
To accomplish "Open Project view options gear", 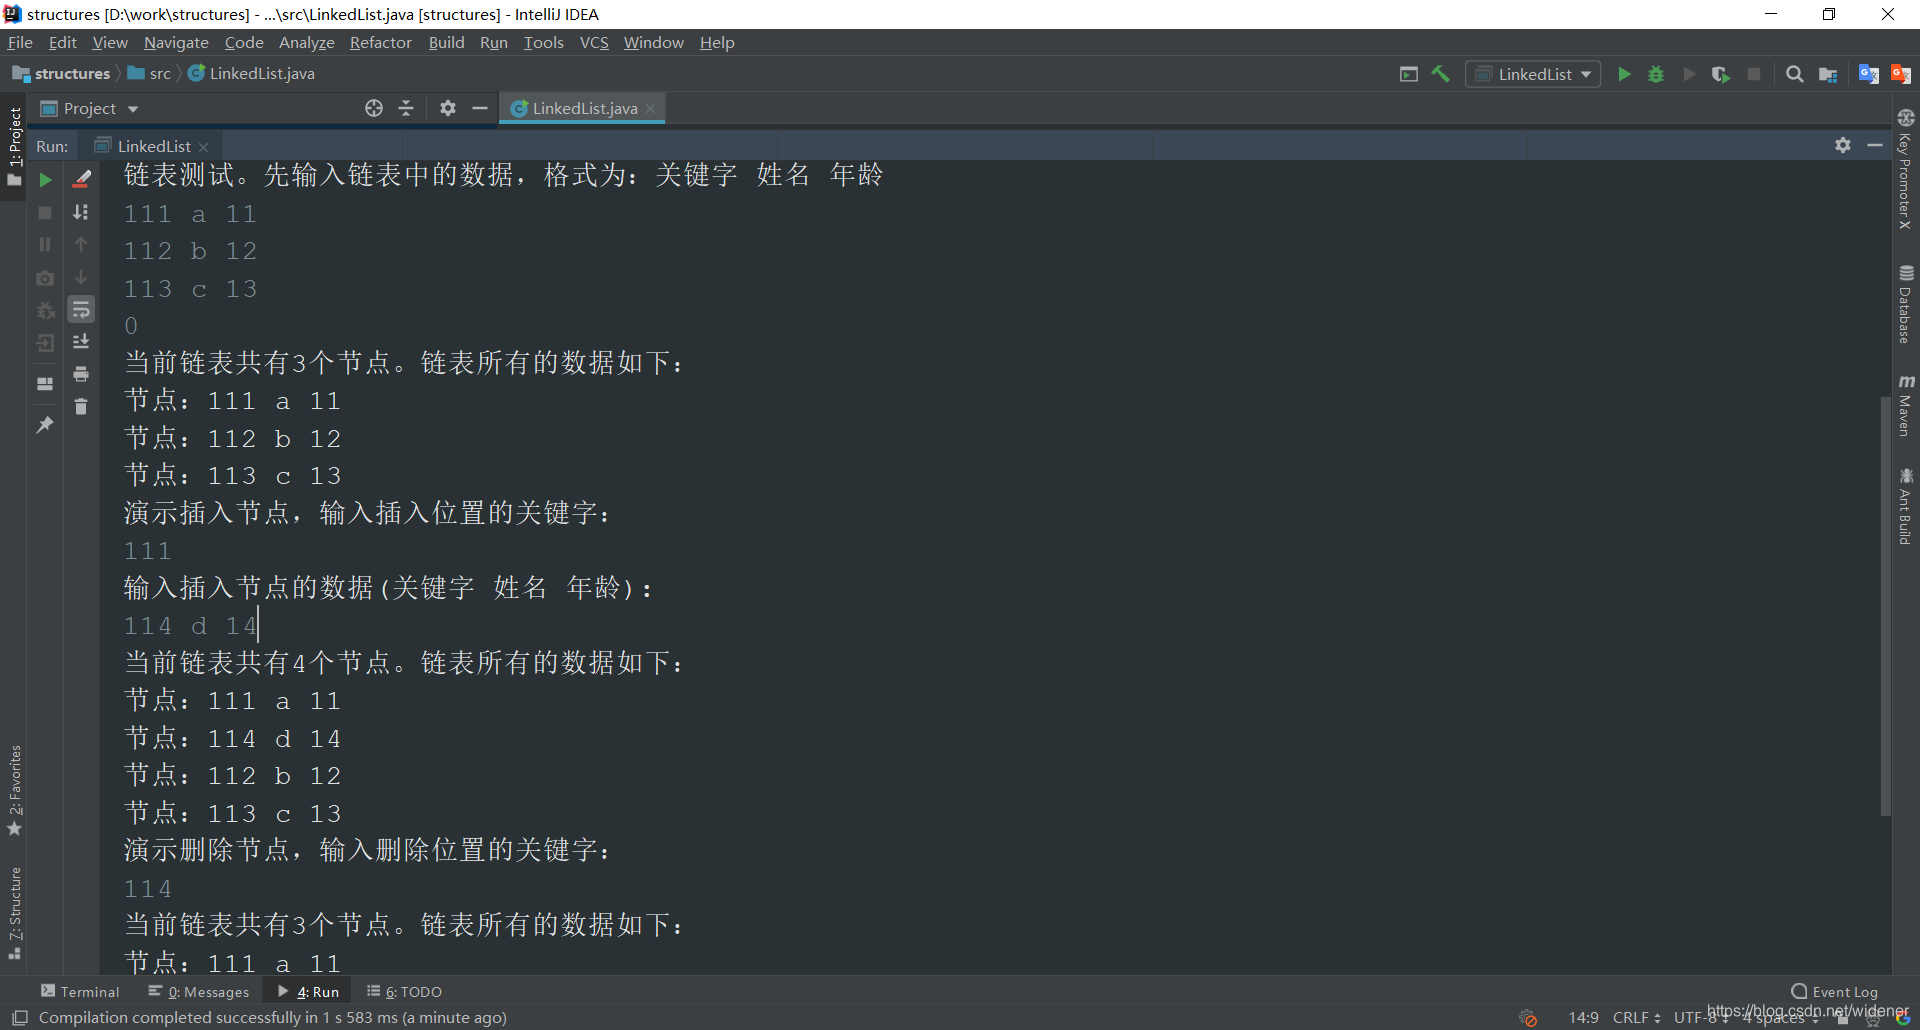I will (x=448, y=108).
